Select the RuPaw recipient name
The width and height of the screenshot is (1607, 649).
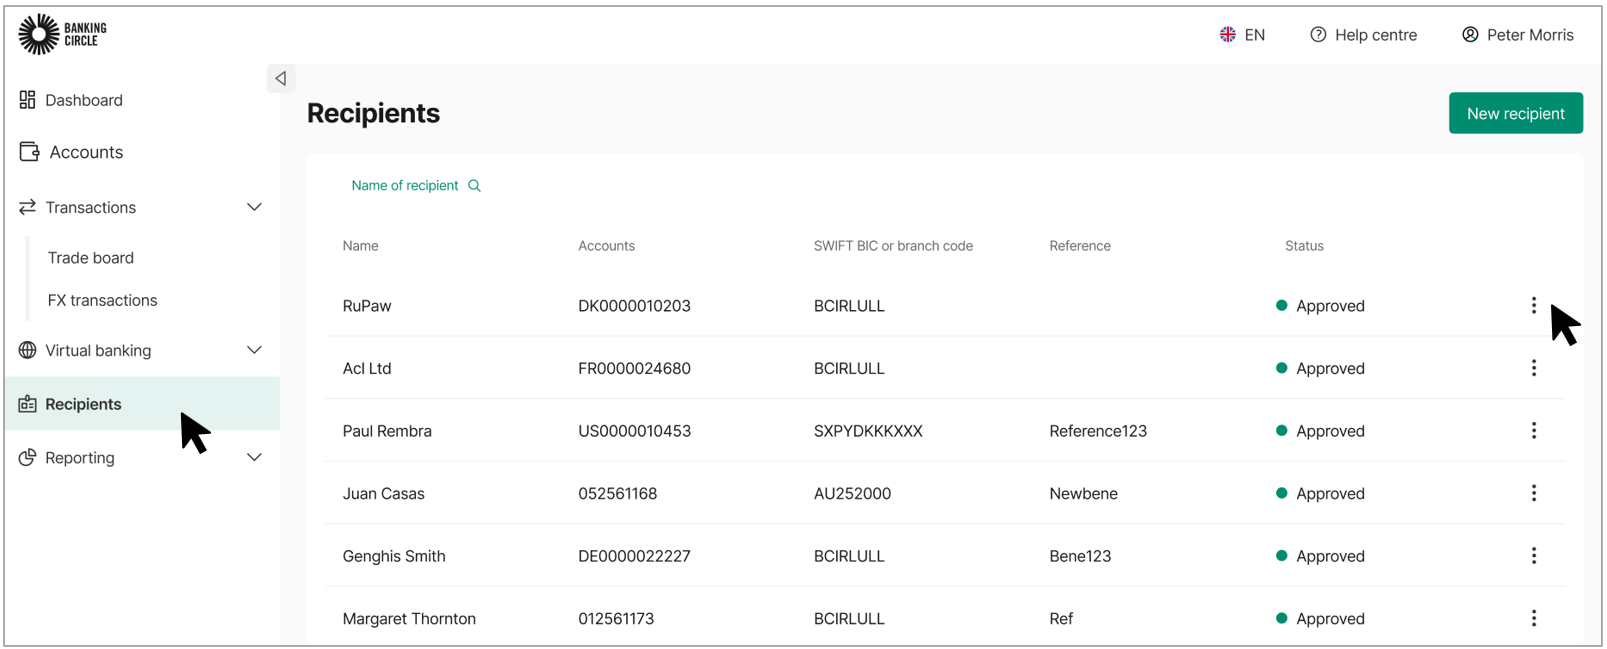click(x=367, y=306)
